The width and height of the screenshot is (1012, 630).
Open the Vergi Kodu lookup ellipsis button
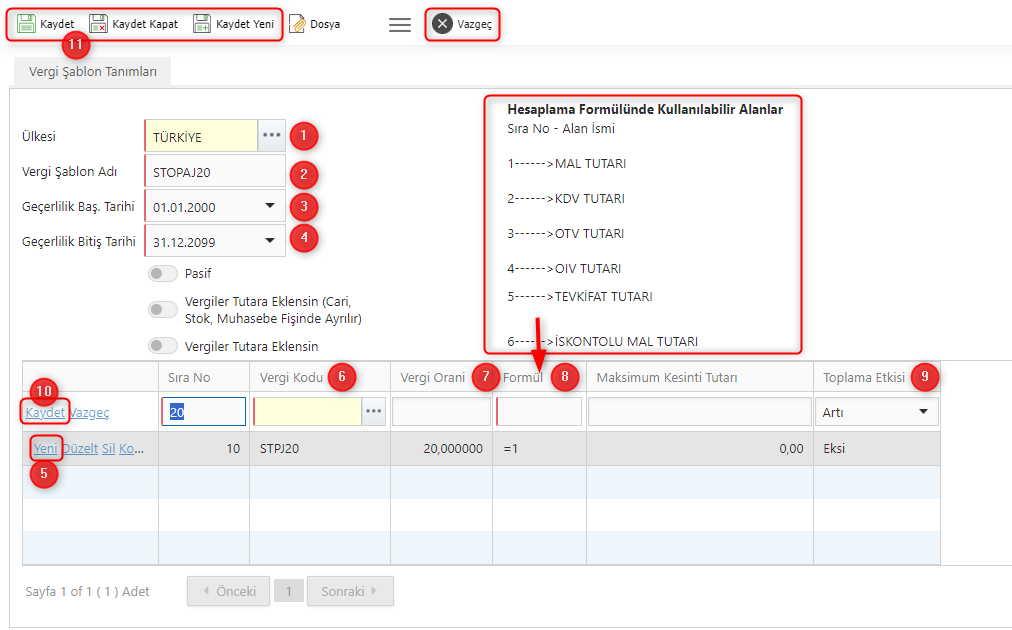click(374, 412)
